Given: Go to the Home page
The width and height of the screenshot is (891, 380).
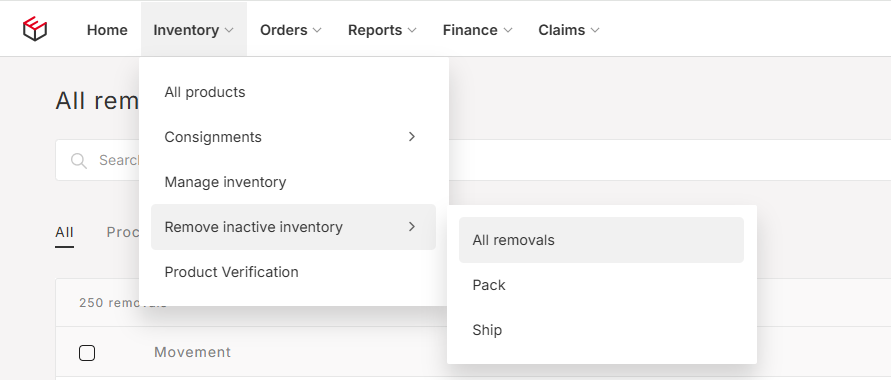Looking at the screenshot, I should coord(107,30).
